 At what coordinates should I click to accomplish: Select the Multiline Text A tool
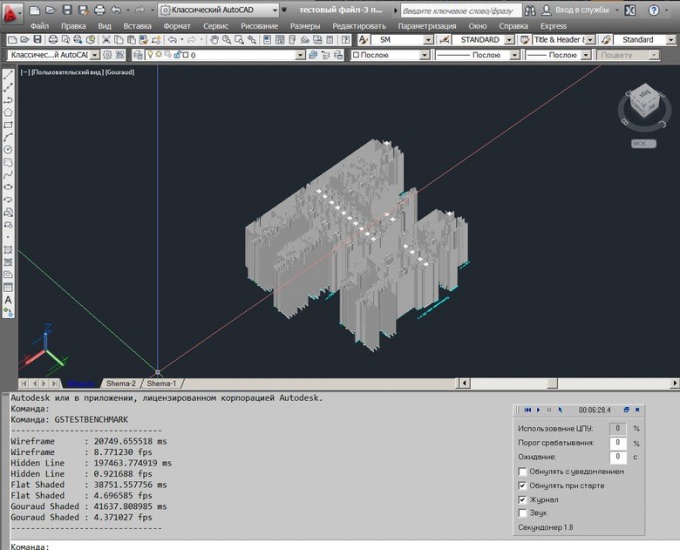pos(8,300)
